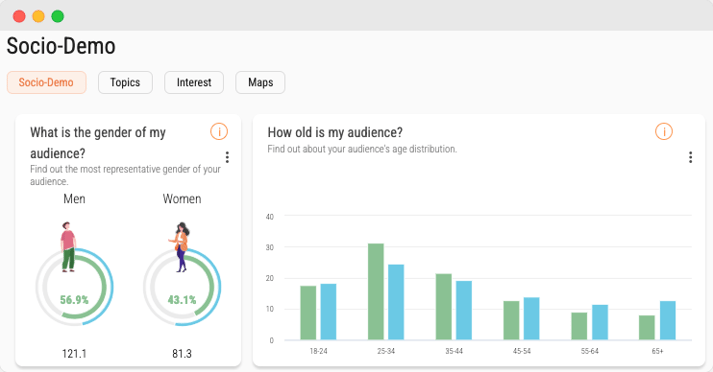Click the green 25-34 bar

[376, 292]
